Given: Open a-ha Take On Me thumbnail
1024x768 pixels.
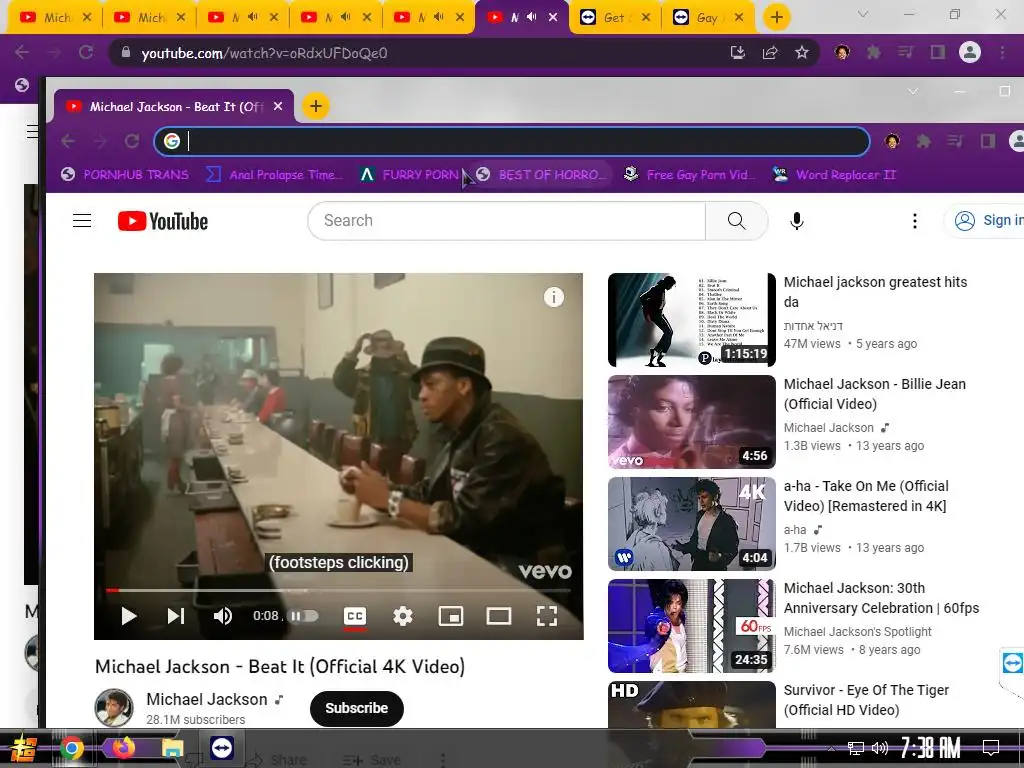Looking at the screenshot, I should click(x=692, y=524).
